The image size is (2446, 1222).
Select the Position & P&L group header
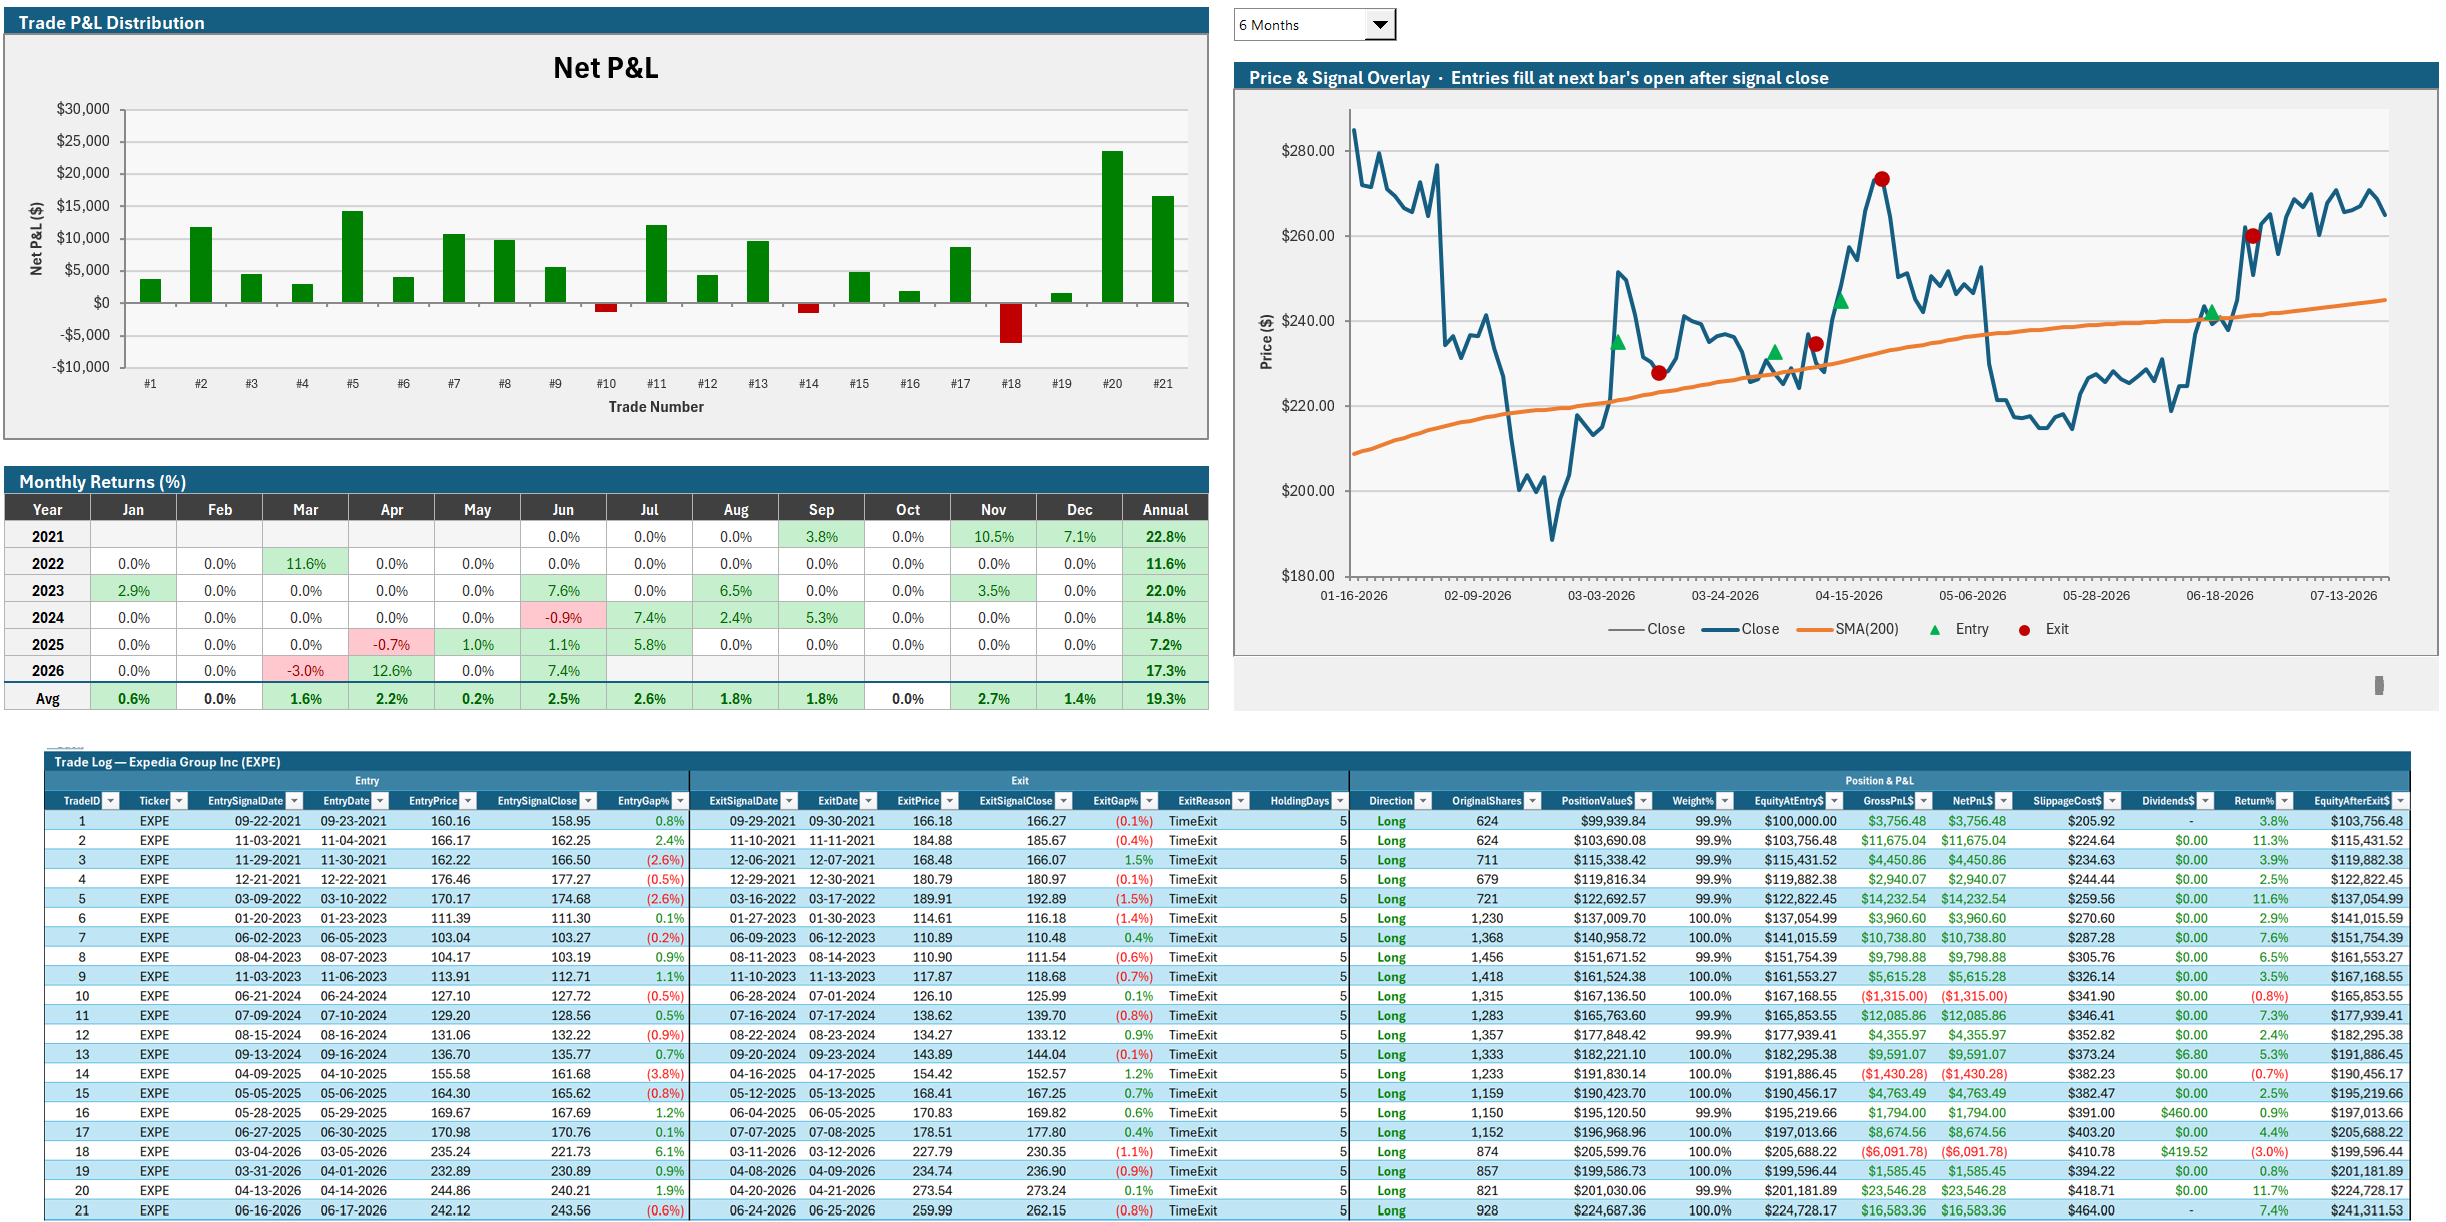[1879, 781]
